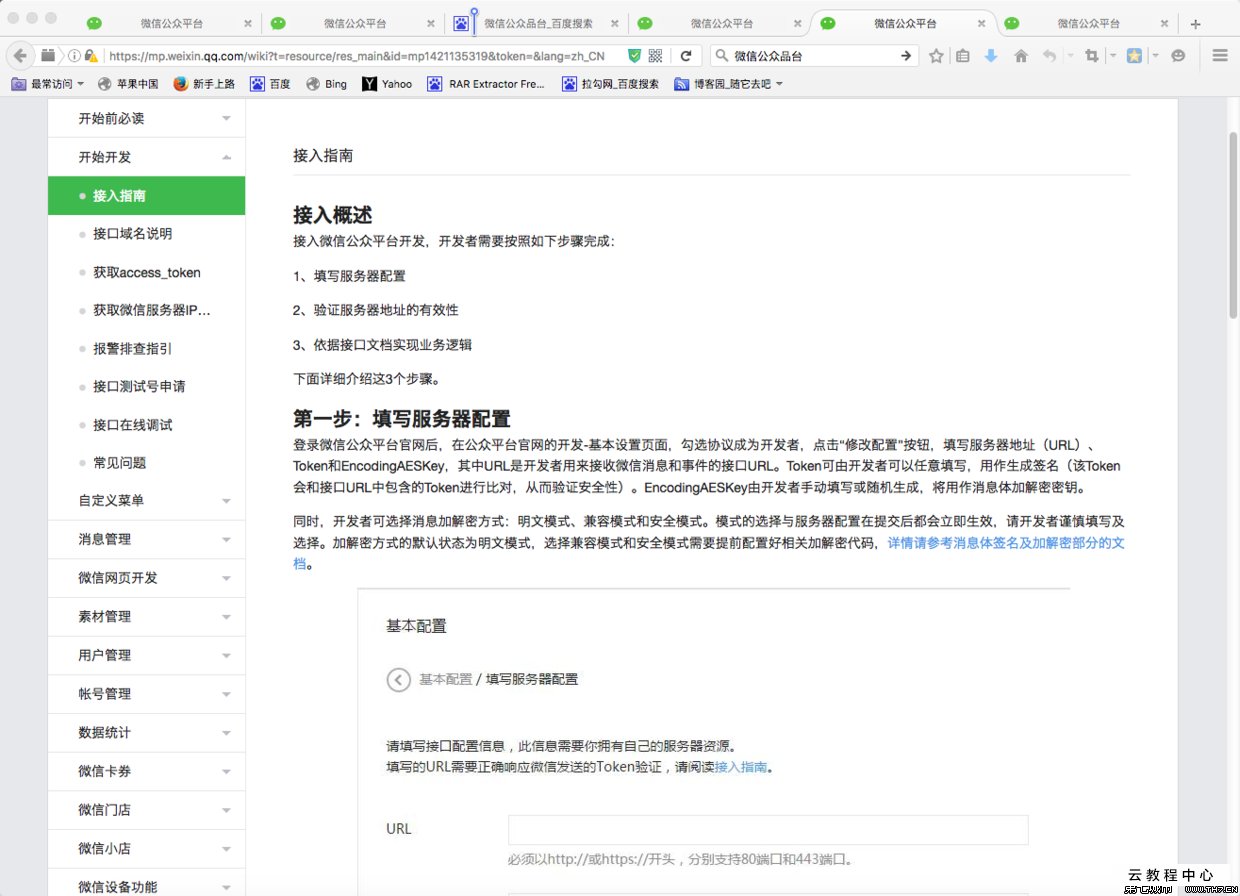
Task: Click the Home icon in the toolbar
Action: coord(1021,57)
